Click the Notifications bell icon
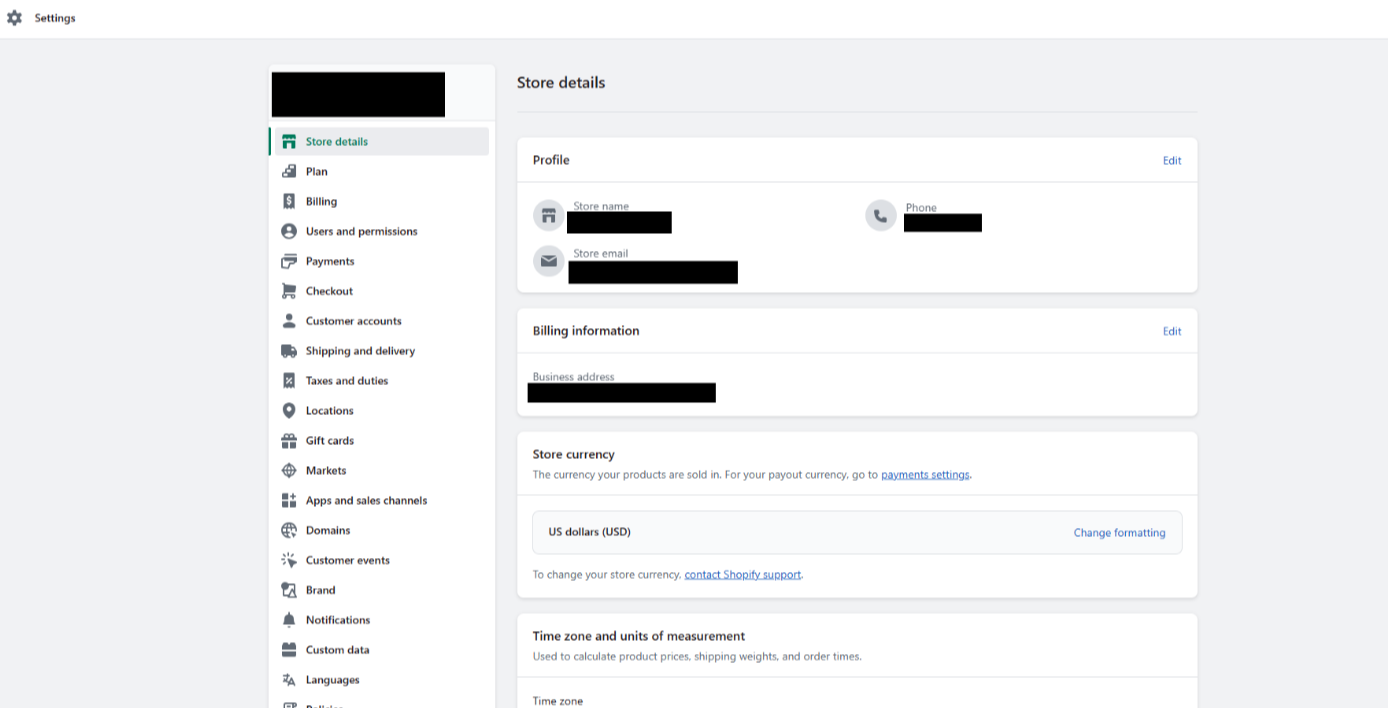Image resolution: width=1388 pixels, height=708 pixels. (x=289, y=620)
